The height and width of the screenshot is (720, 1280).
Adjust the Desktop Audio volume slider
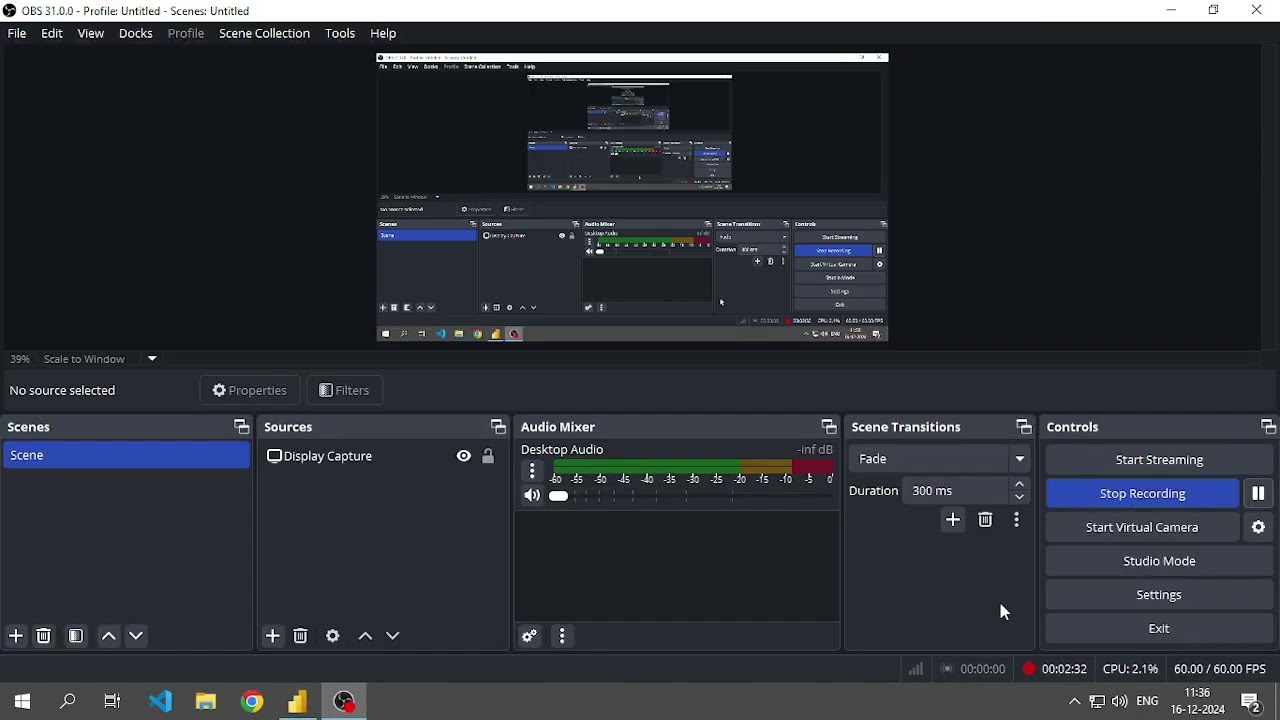(690, 496)
